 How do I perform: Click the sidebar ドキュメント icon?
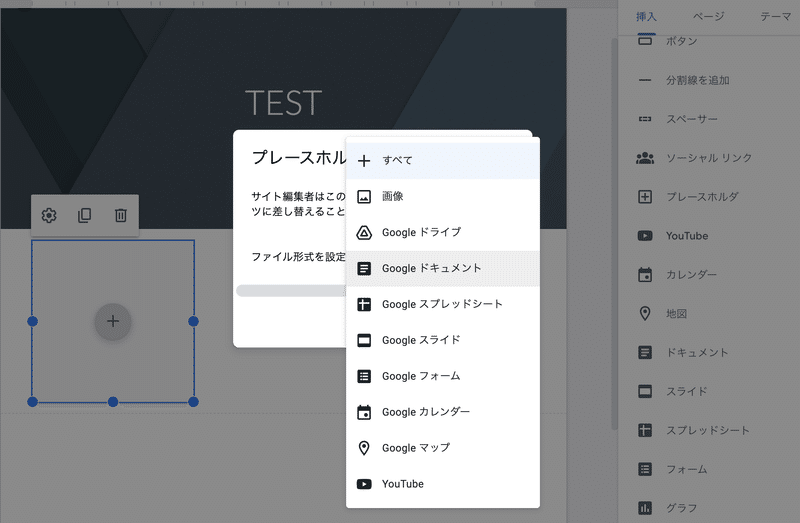click(645, 352)
